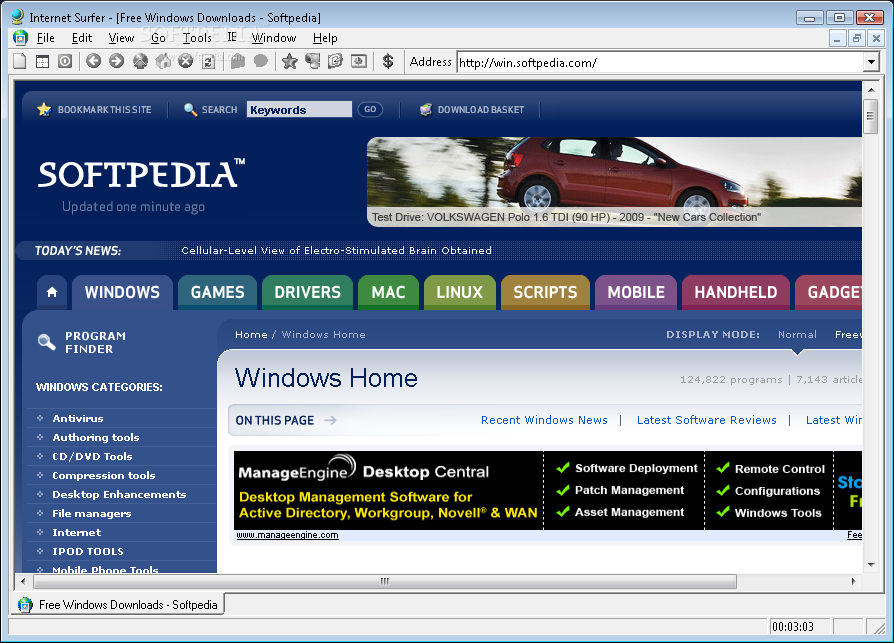Click the Program Finder magnifier icon
Image resolution: width=894 pixels, height=643 pixels.
46,342
